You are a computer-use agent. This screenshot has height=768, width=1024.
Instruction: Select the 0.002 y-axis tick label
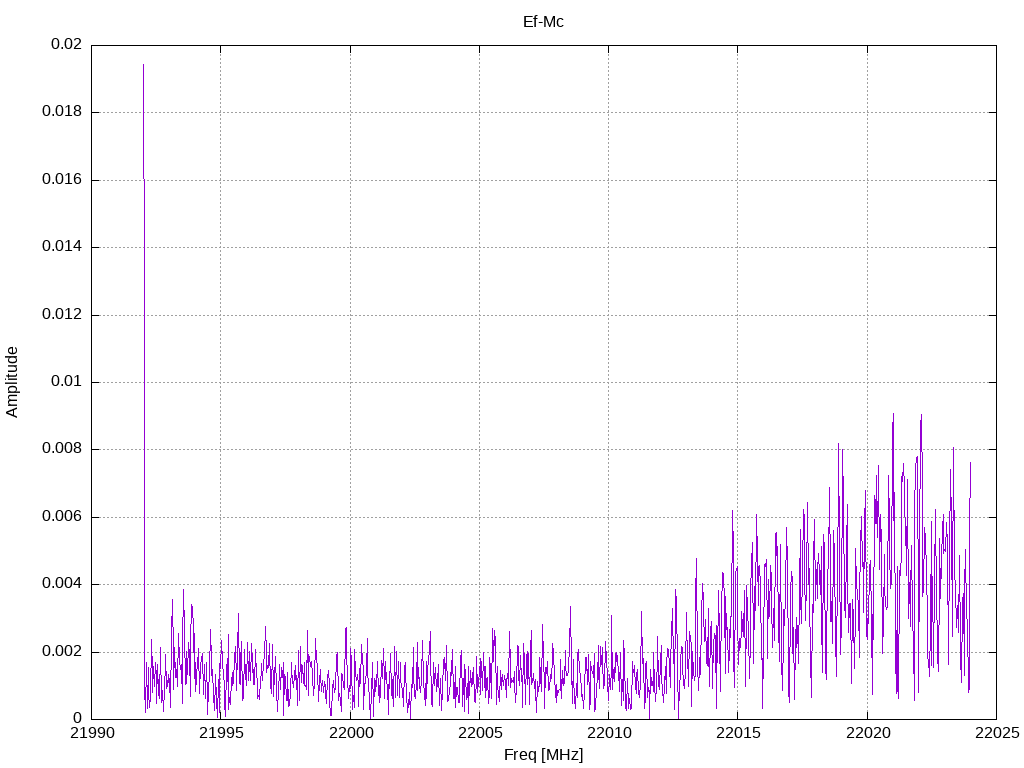pos(62,652)
